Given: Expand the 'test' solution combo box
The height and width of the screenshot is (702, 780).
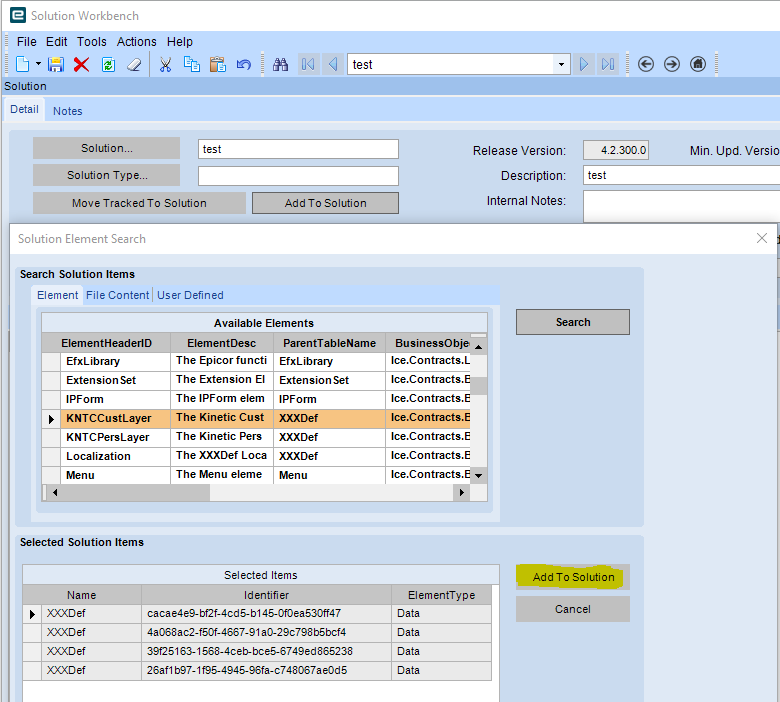Looking at the screenshot, I should point(561,64).
